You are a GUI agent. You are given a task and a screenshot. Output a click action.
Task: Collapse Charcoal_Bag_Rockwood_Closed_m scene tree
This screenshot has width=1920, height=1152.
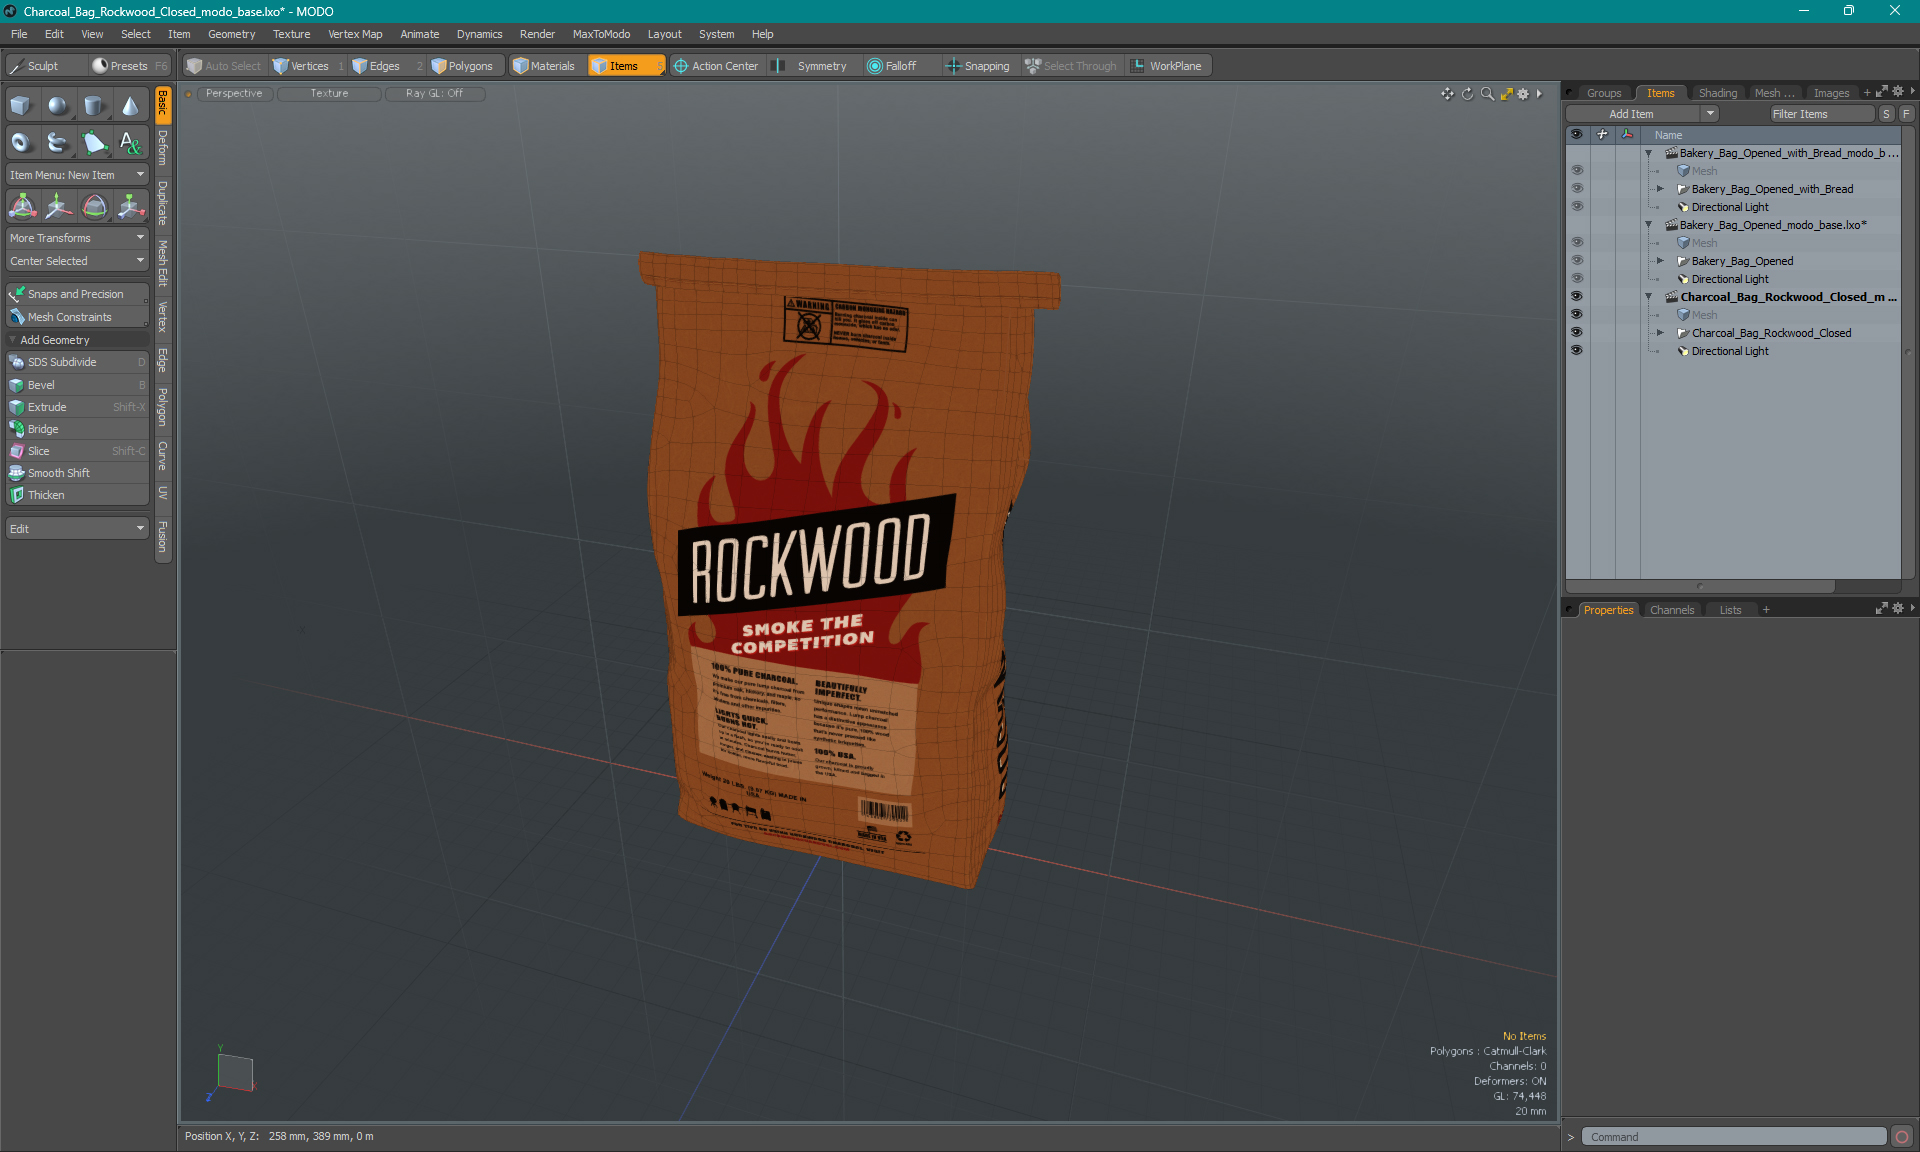pyautogui.click(x=1649, y=297)
